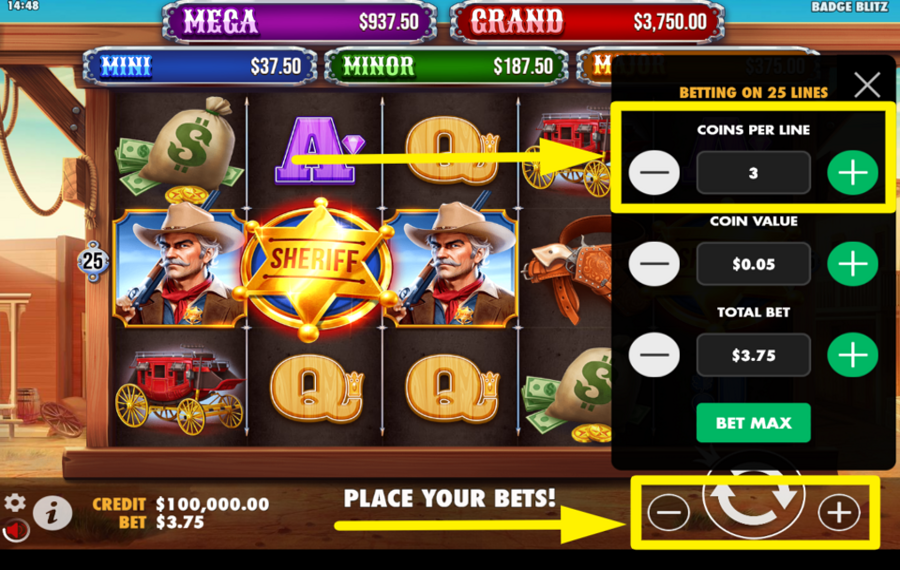Click the BET MAX button
The width and height of the screenshot is (900, 570).
[x=753, y=423]
